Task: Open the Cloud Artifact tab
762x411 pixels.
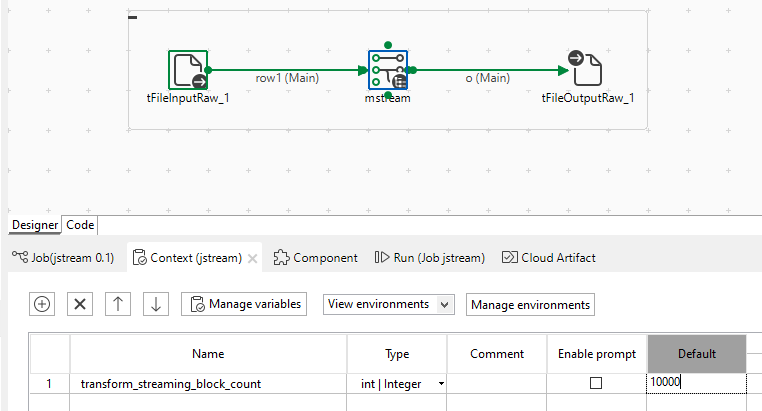Action: coord(549,258)
